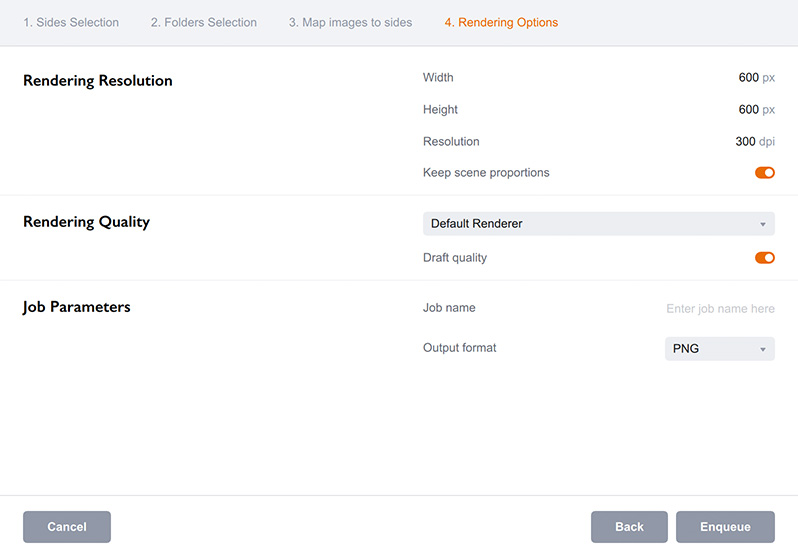Image resolution: width=798 pixels, height=557 pixels.
Task: Open the Folders Selection step tab
Action: pyautogui.click(x=203, y=22)
